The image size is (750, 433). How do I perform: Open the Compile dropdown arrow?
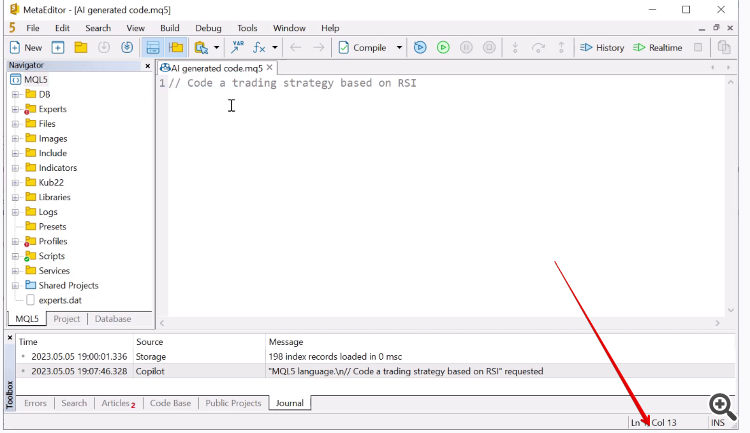pos(399,47)
